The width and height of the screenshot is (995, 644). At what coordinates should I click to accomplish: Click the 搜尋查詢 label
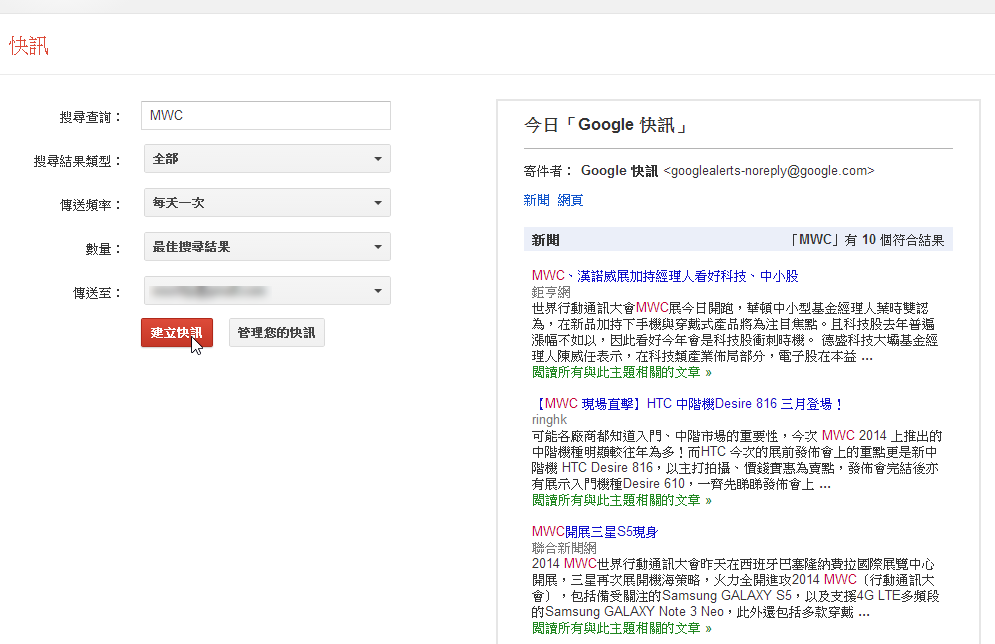[90, 117]
